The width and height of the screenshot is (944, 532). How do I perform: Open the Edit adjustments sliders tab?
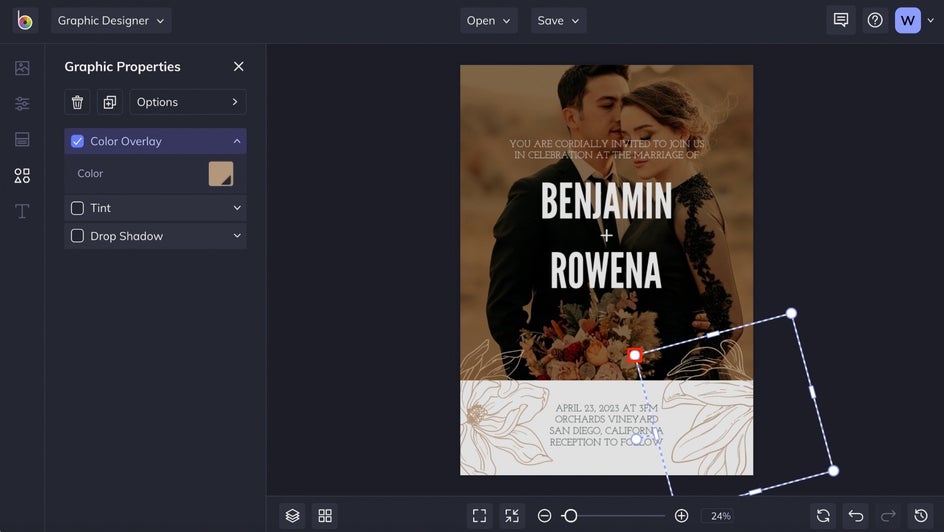pos(22,104)
